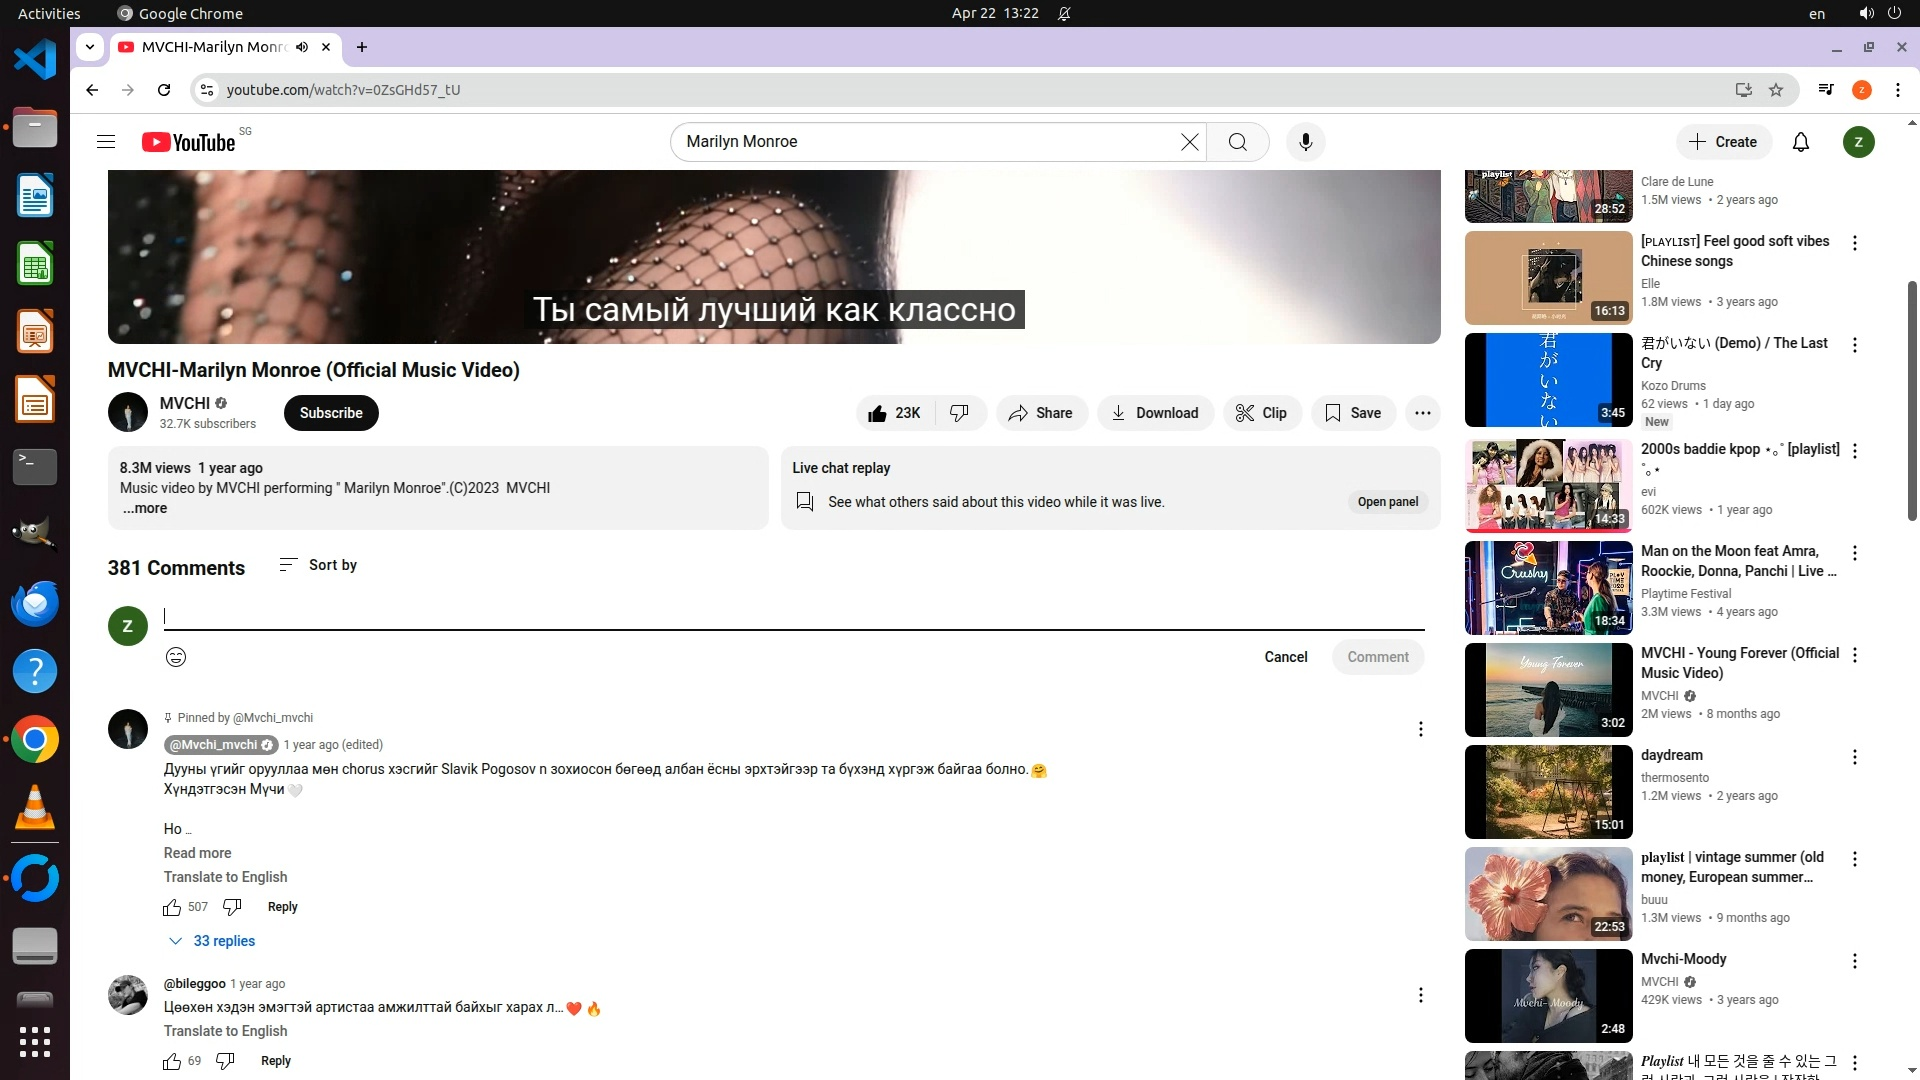Open YouTube notifications bell
Image resolution: width=1920 pixels, height=1080 pixels.
click(x=1800, y=142)
